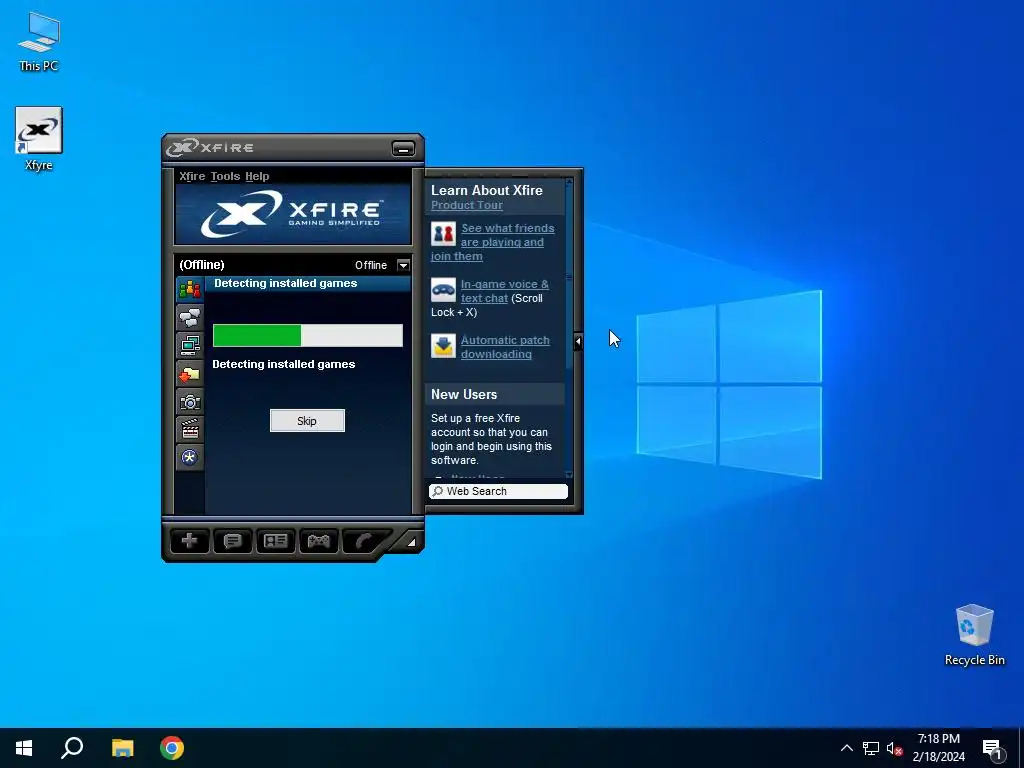Open the Tools menu

point(225,176)
